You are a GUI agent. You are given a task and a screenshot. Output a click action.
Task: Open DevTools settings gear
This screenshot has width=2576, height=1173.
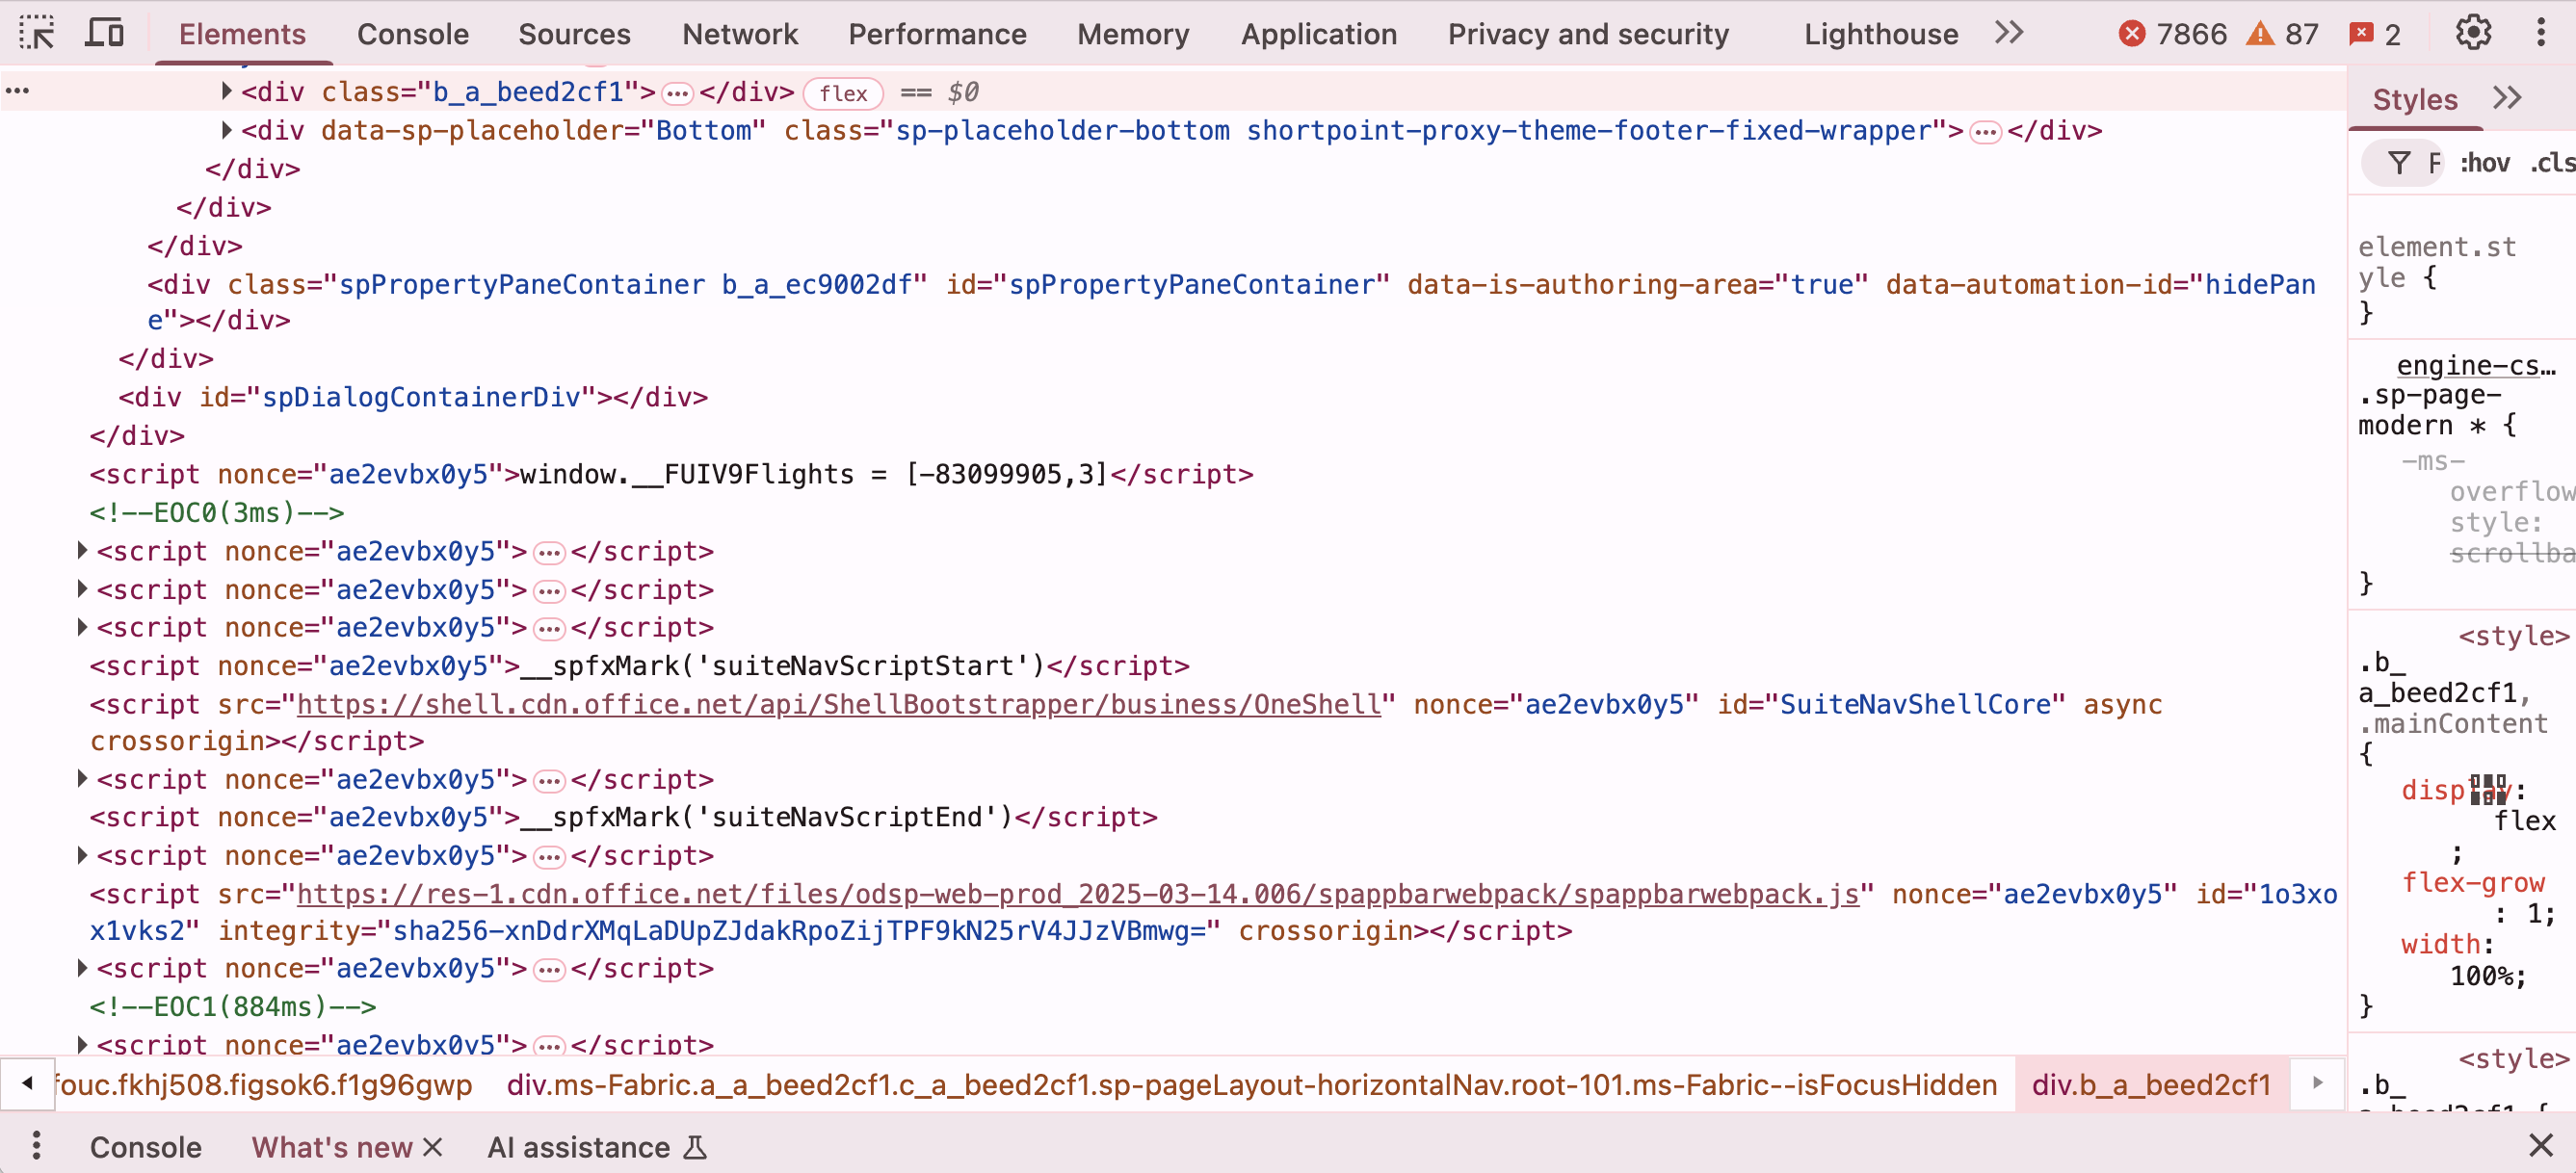[2472, 33]
